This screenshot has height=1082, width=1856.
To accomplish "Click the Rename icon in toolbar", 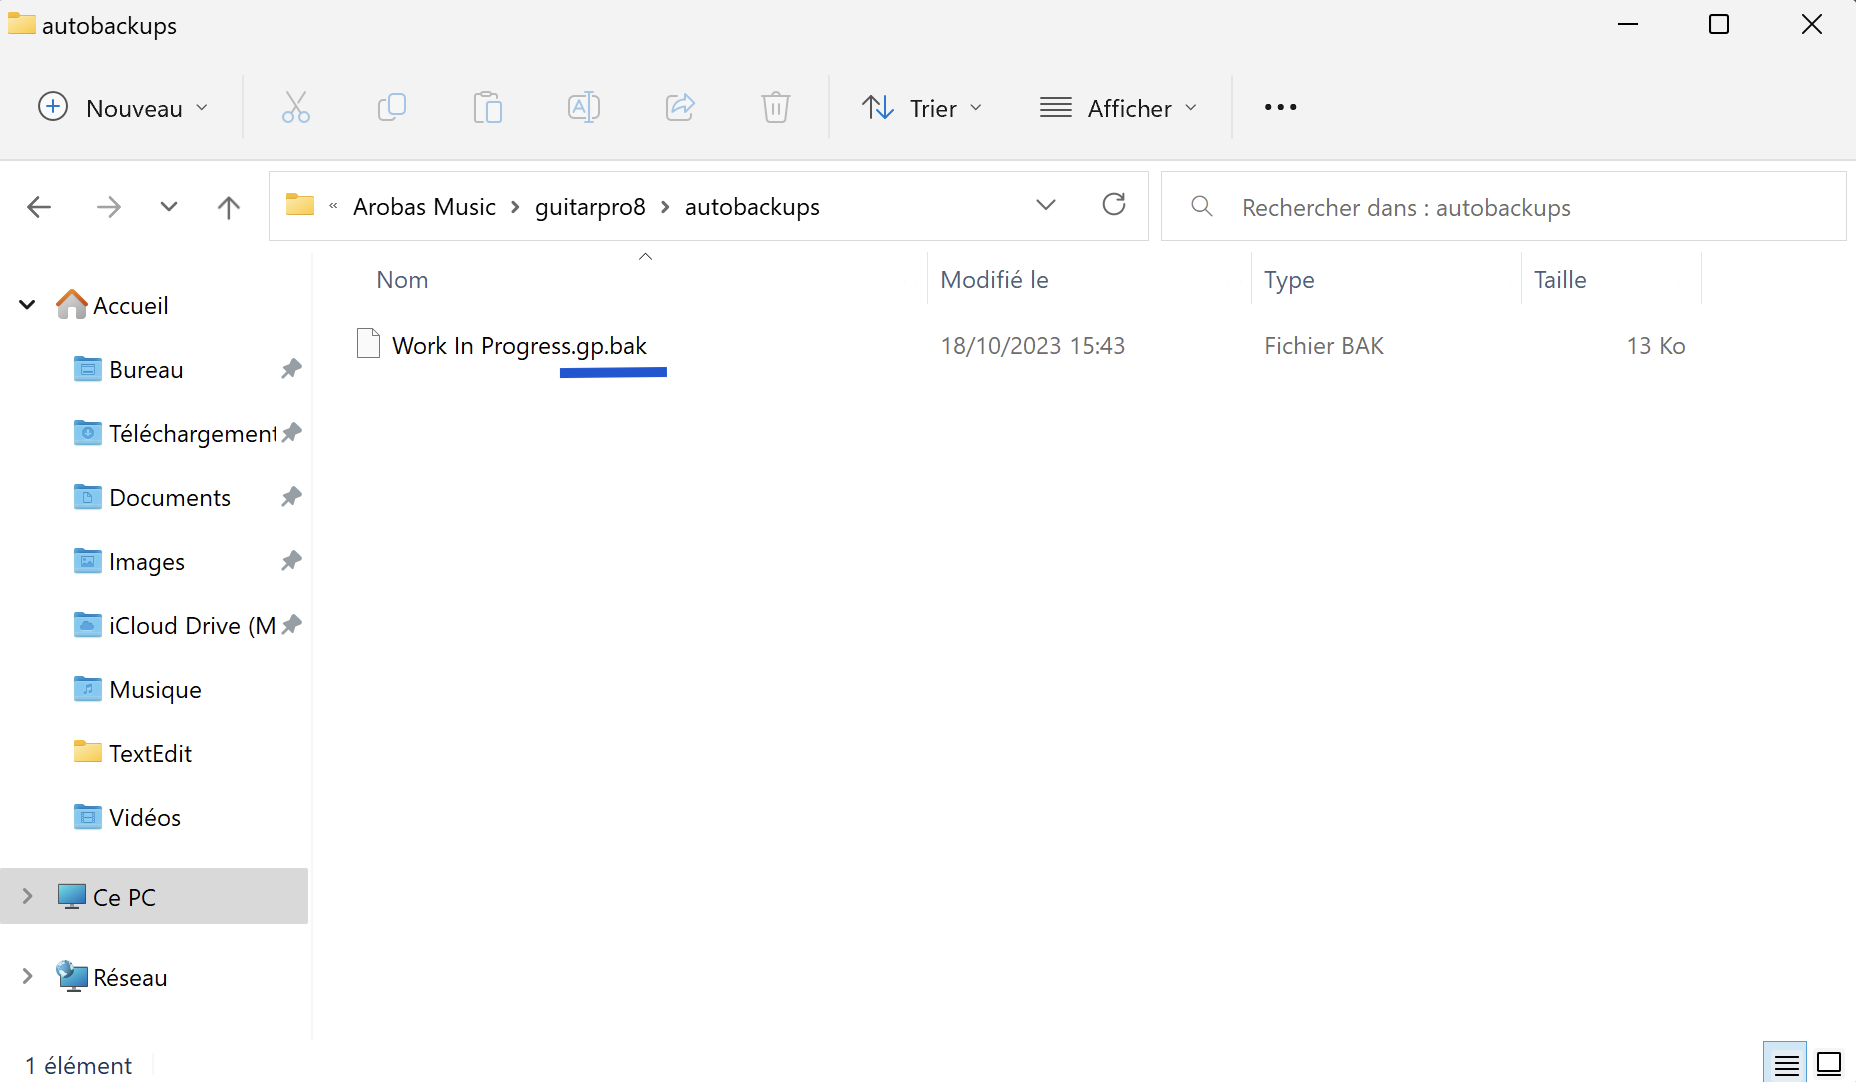I will click(584, 107).
